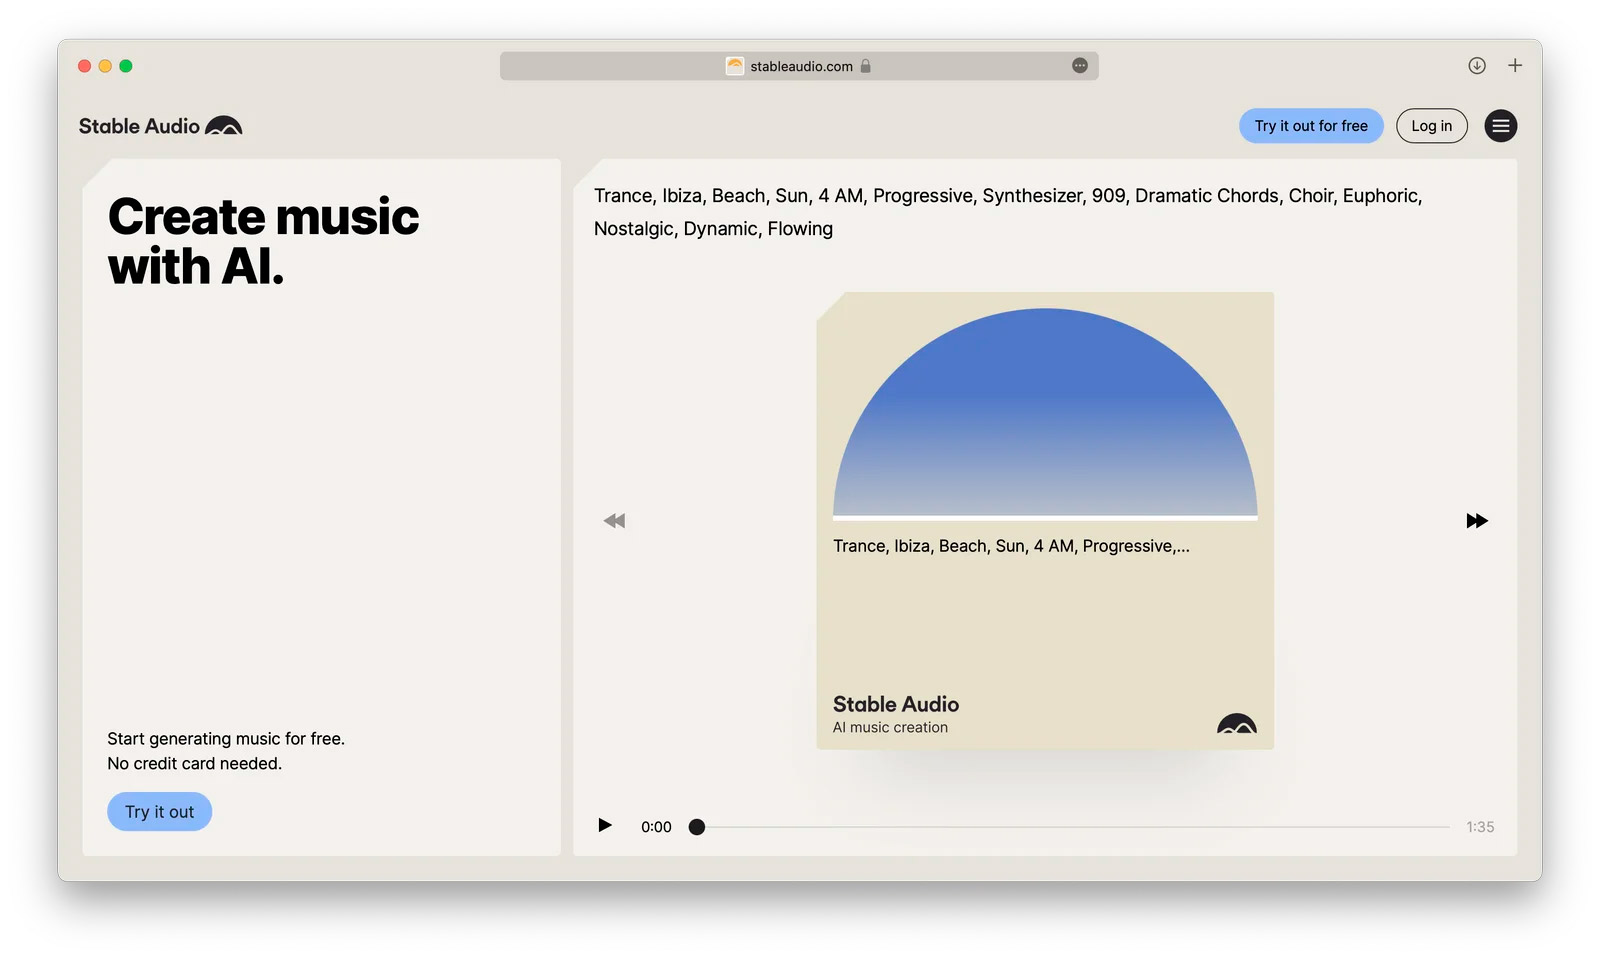This screenshot has height=958, width=1600.
Task: Open the hamburger menu
Action: pos(1500,126)
